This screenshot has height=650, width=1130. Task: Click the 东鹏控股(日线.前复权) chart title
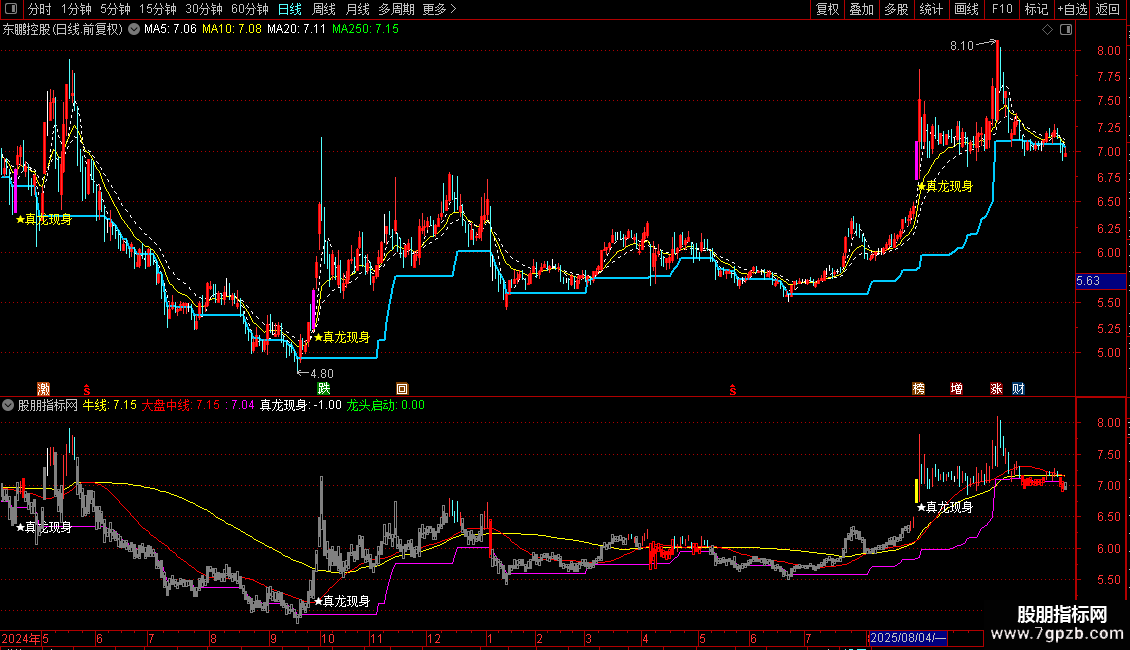(63, 30)
